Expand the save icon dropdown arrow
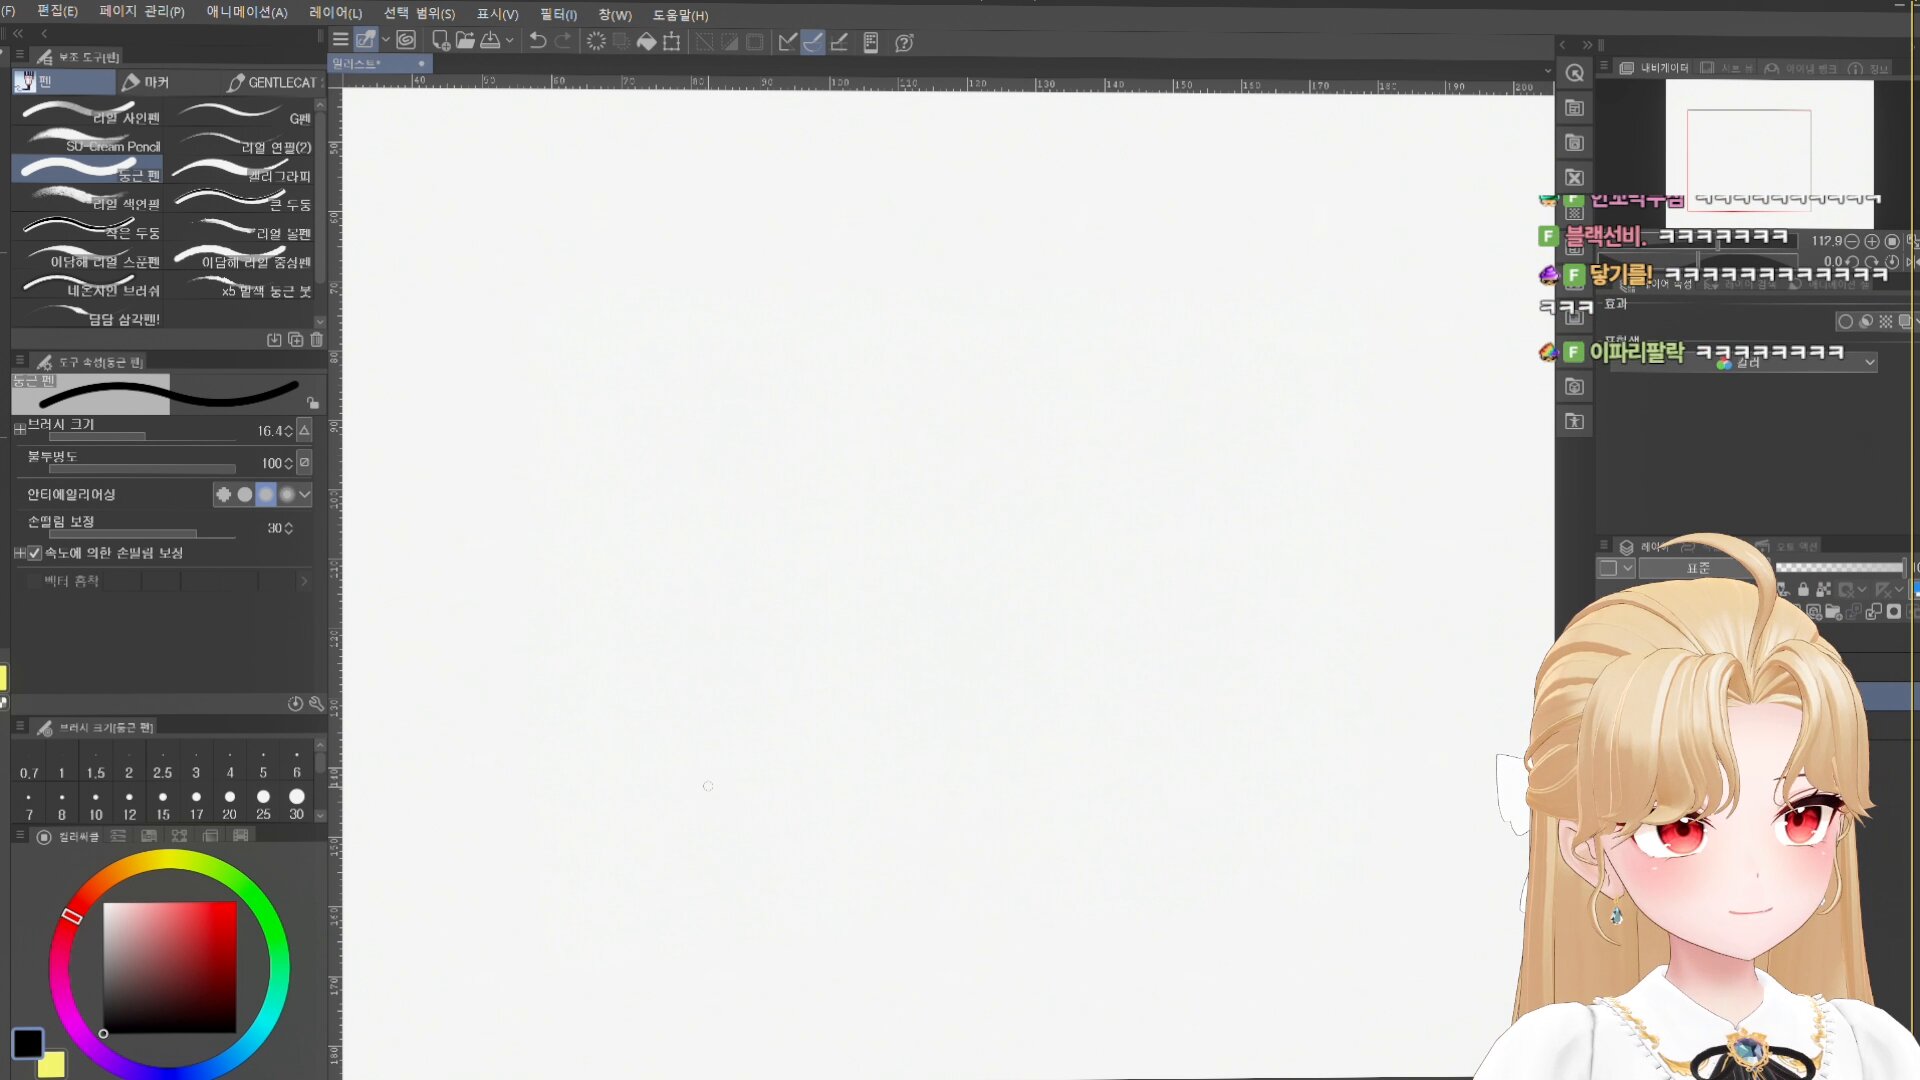The image size is (1920, 1080). click(x=510, y=41)
